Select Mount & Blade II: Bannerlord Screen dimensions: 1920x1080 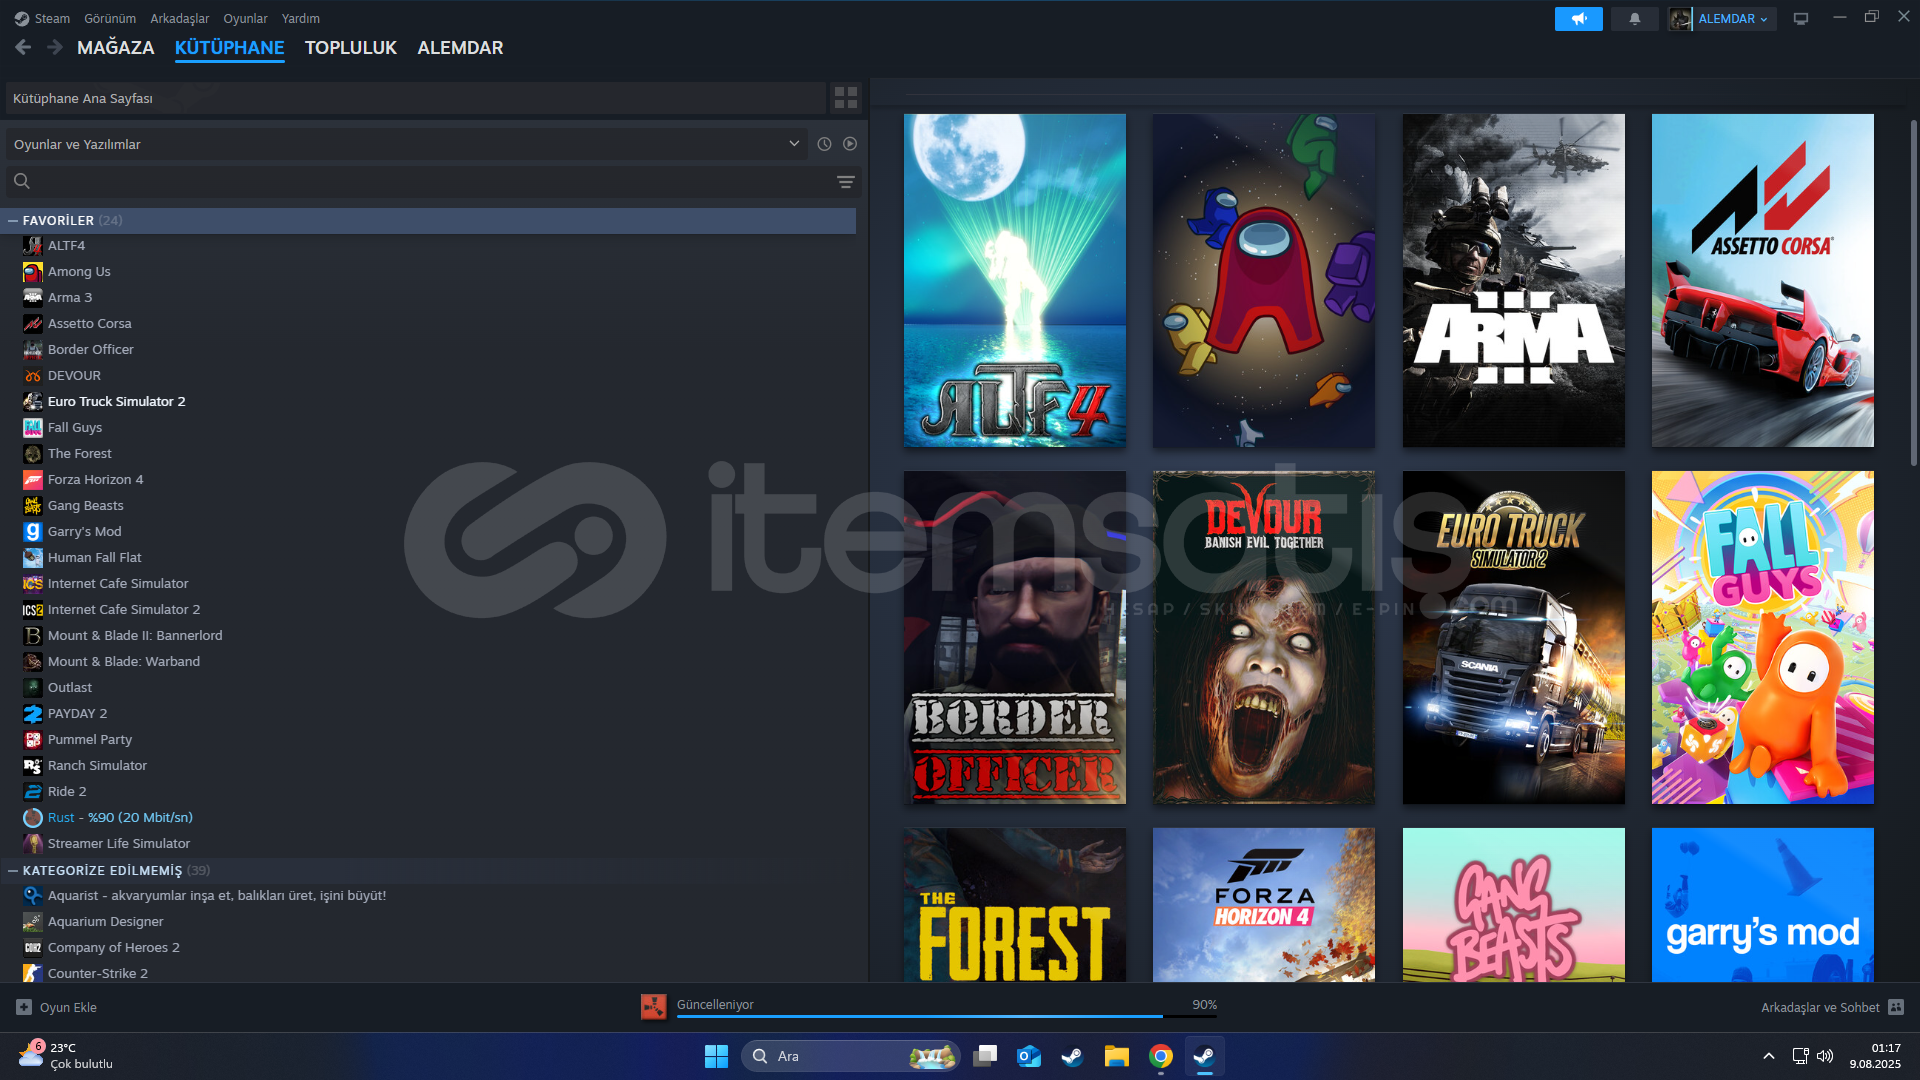click(x=135, y=635)
